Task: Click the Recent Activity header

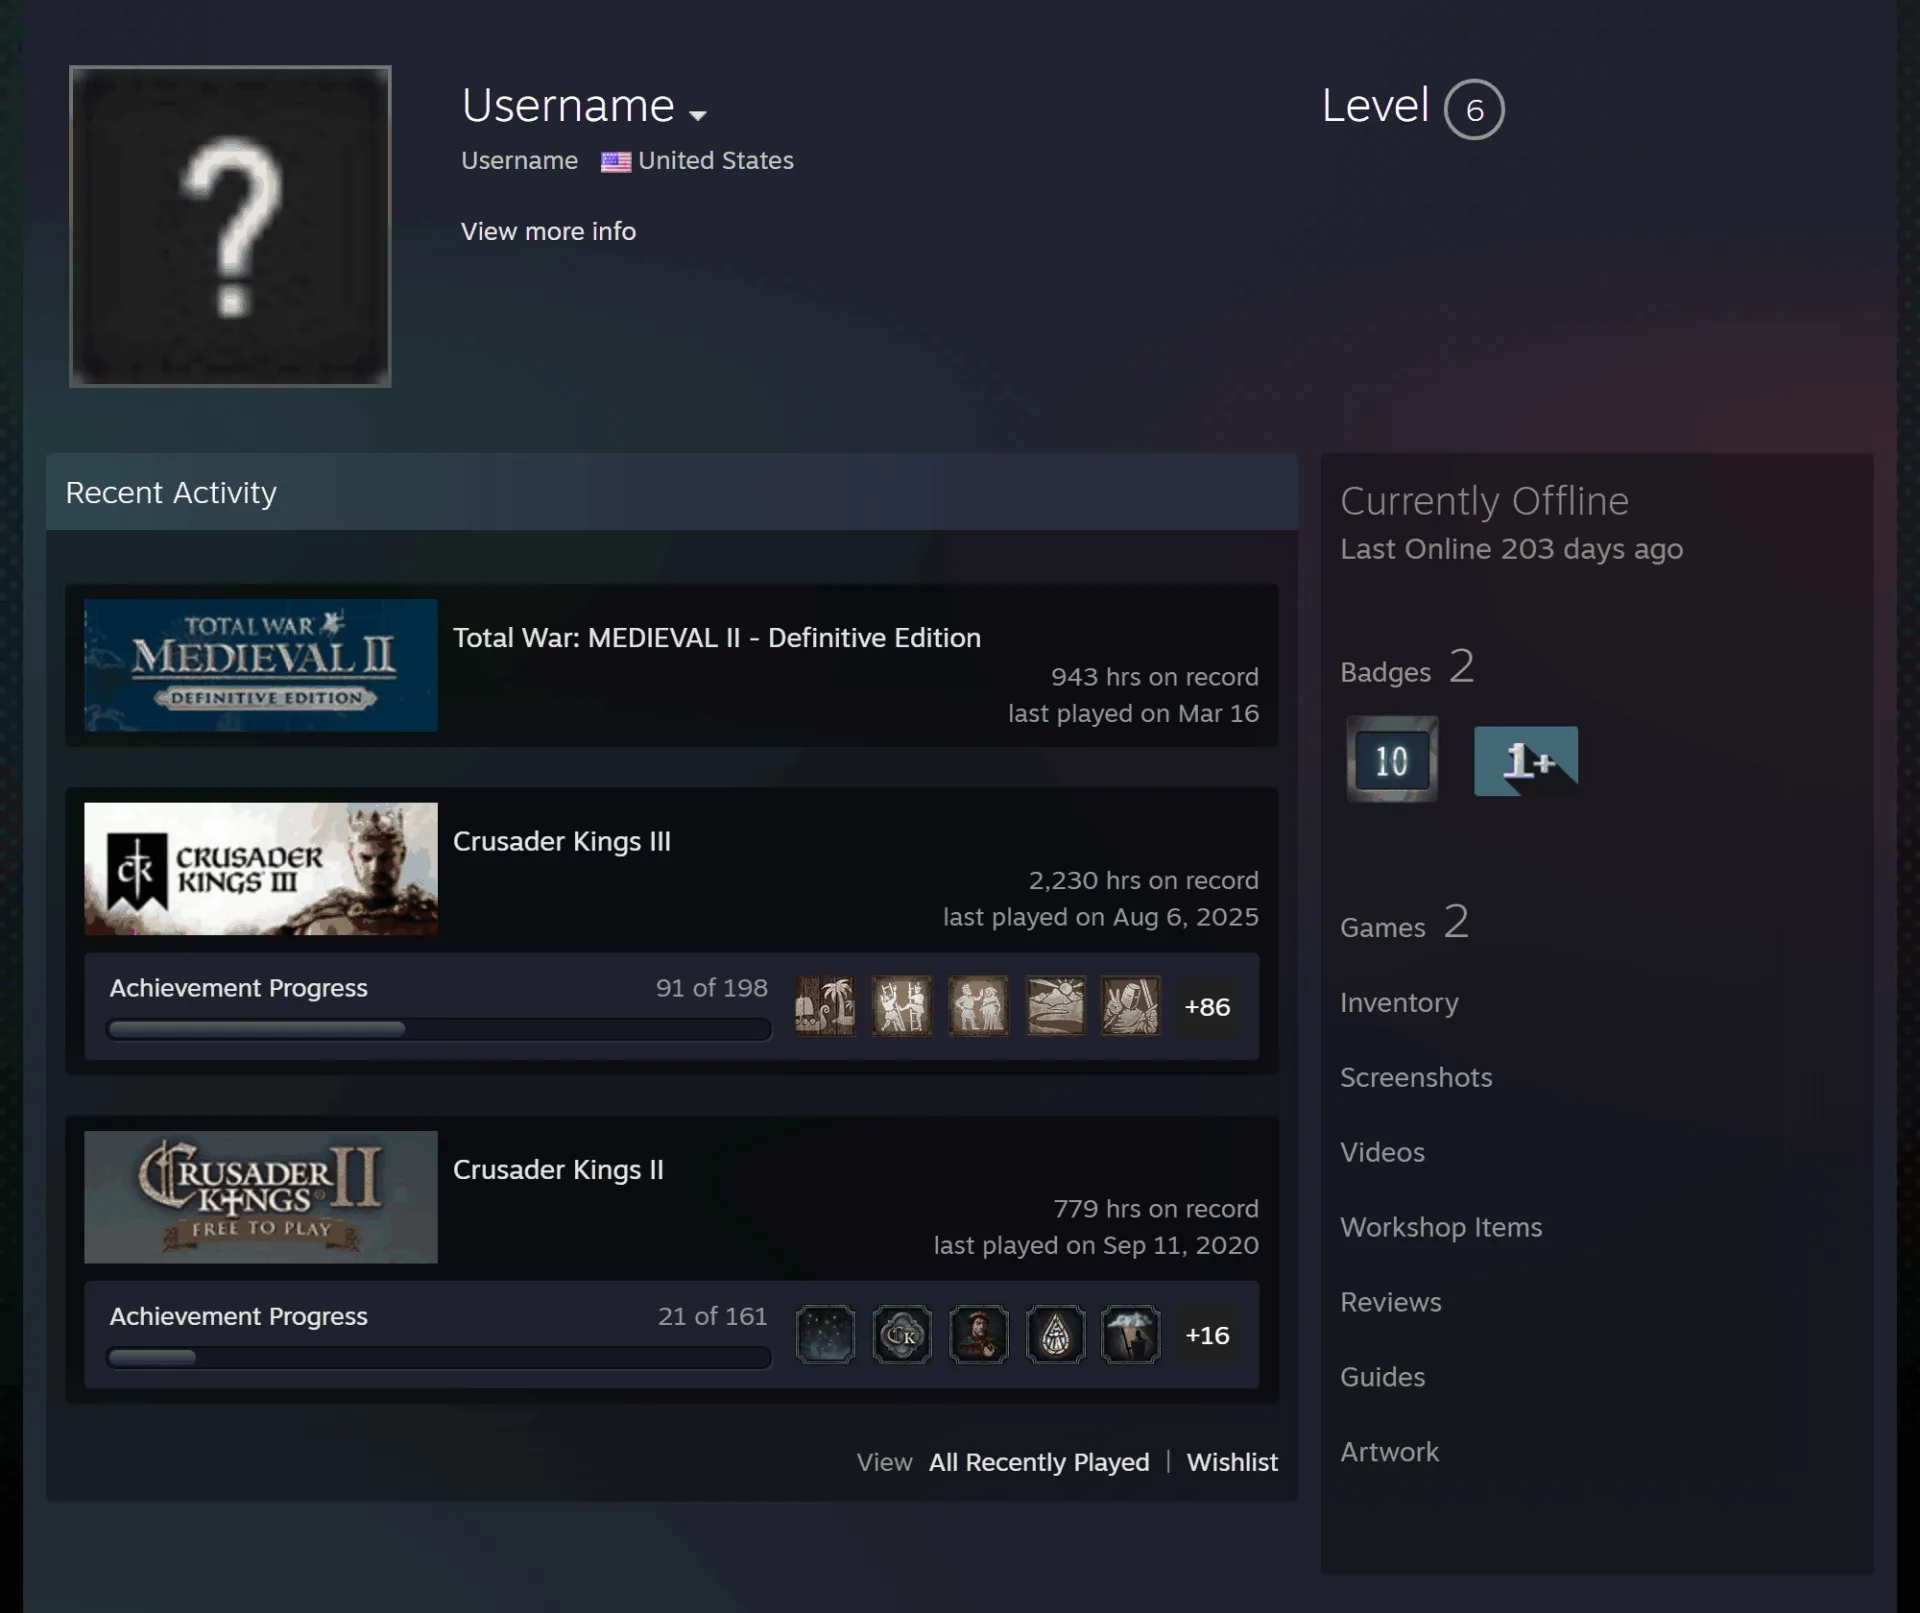Action: click(672, 492)
